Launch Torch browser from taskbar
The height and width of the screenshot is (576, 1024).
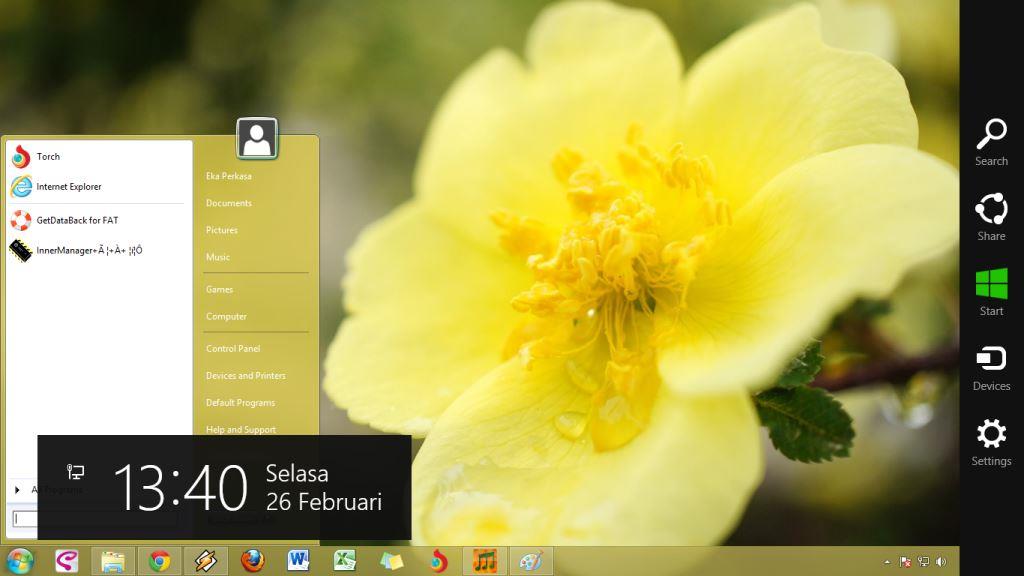pyautogui.click(x=438, y=561)
